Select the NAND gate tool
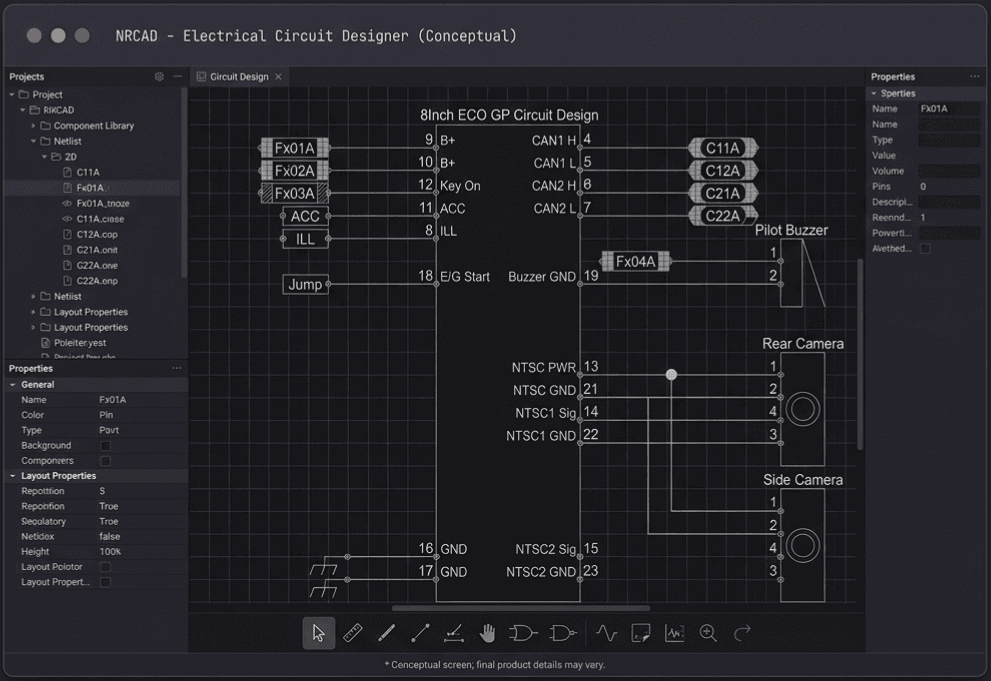Viewport: 991px width, 681px height. coord(563,633)
